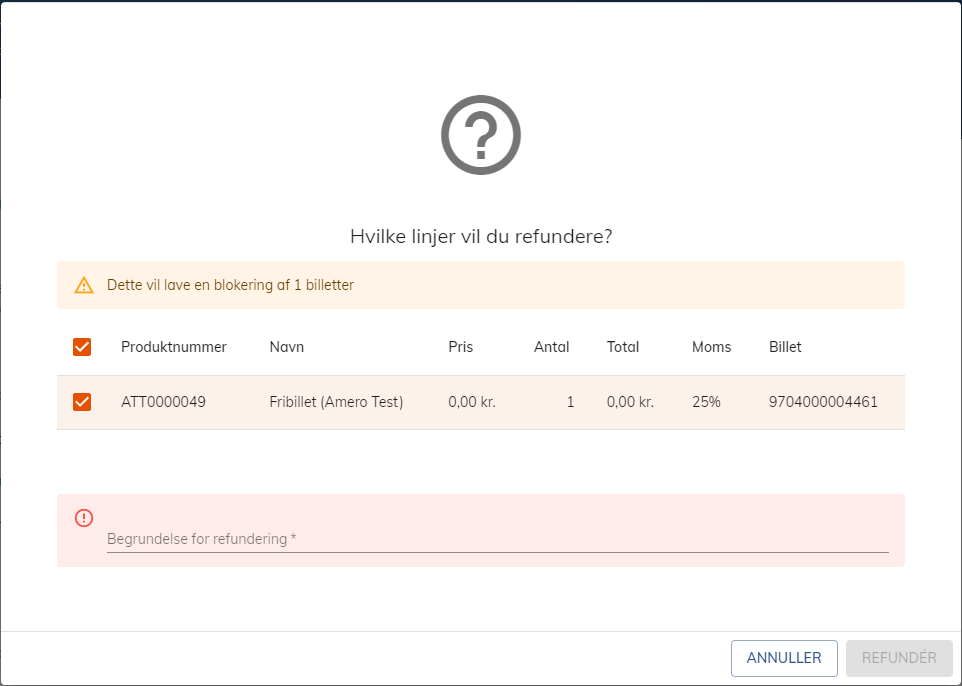This screenshot has width=962, height=686.
Task: Click the 25% Moms value
Action: click(706, 402)
